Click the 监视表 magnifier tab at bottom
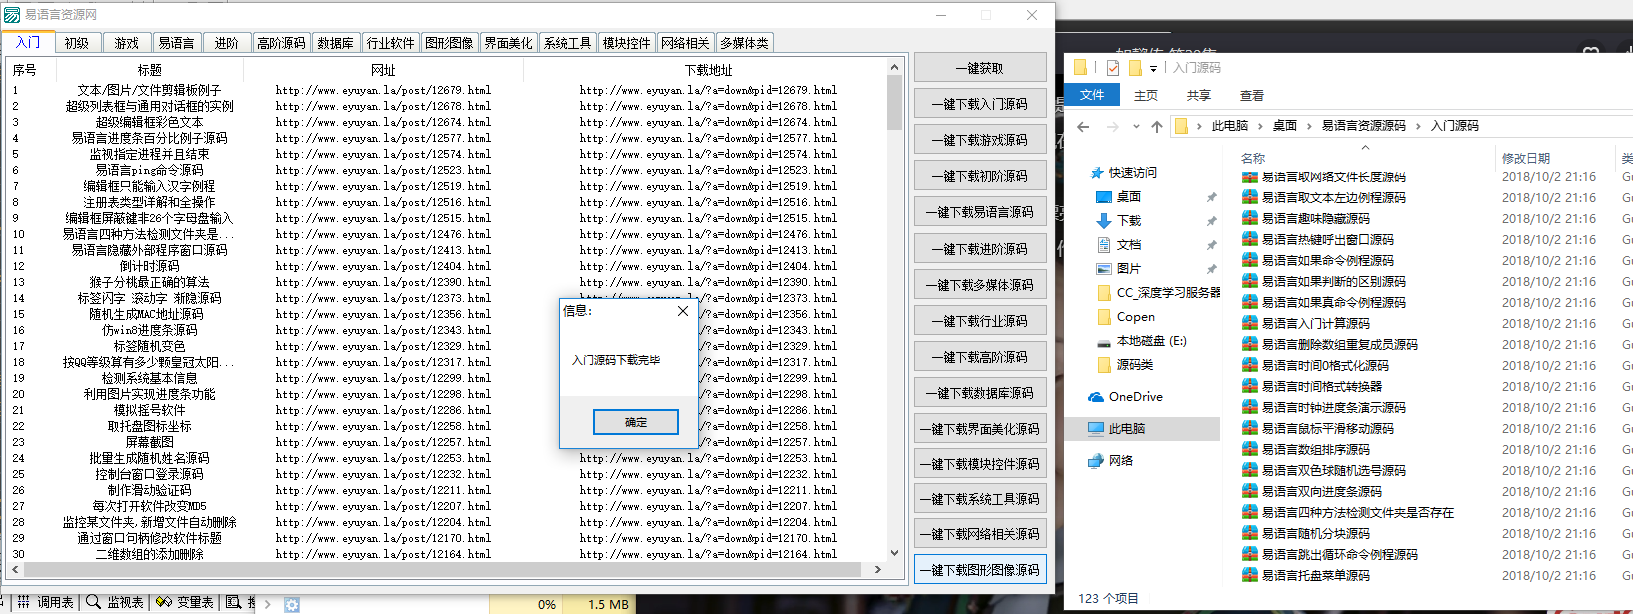 click(115, 602)
